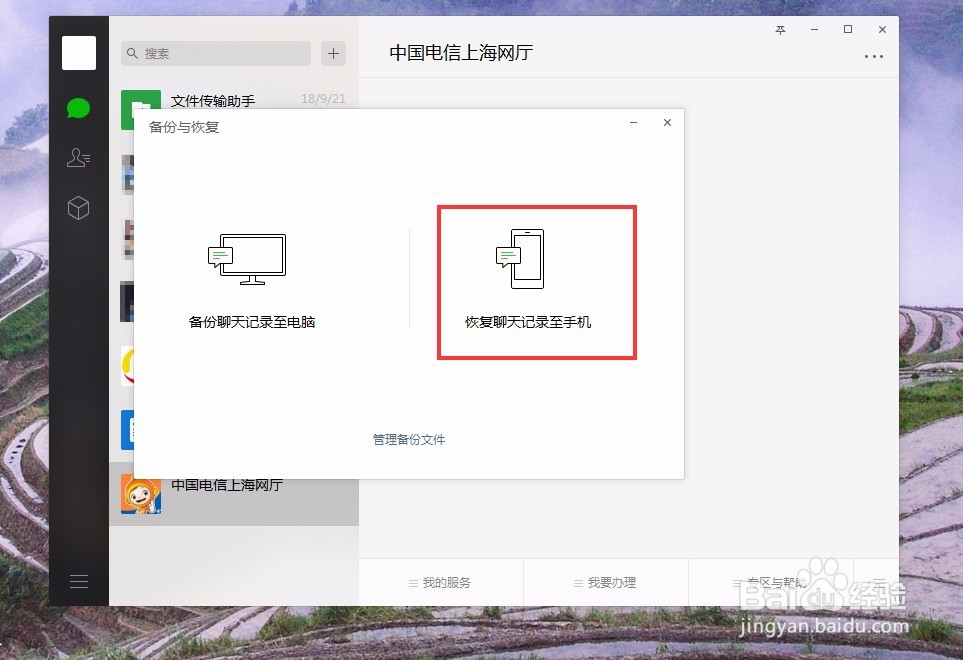Open the 专区与帮助 tab
Image resolution: width=963 pixels, height=660 pixels.
768,582
